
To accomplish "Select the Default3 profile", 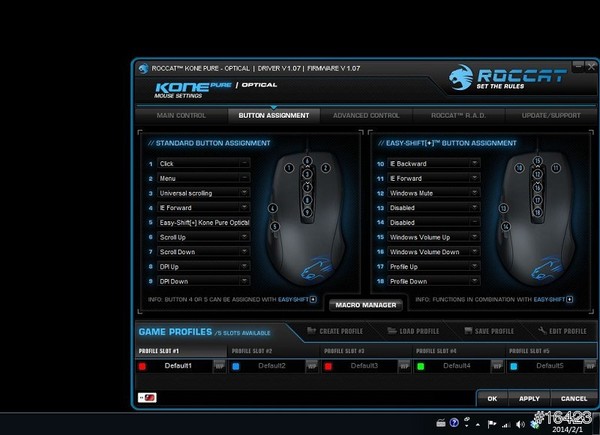I will point(364,366).
